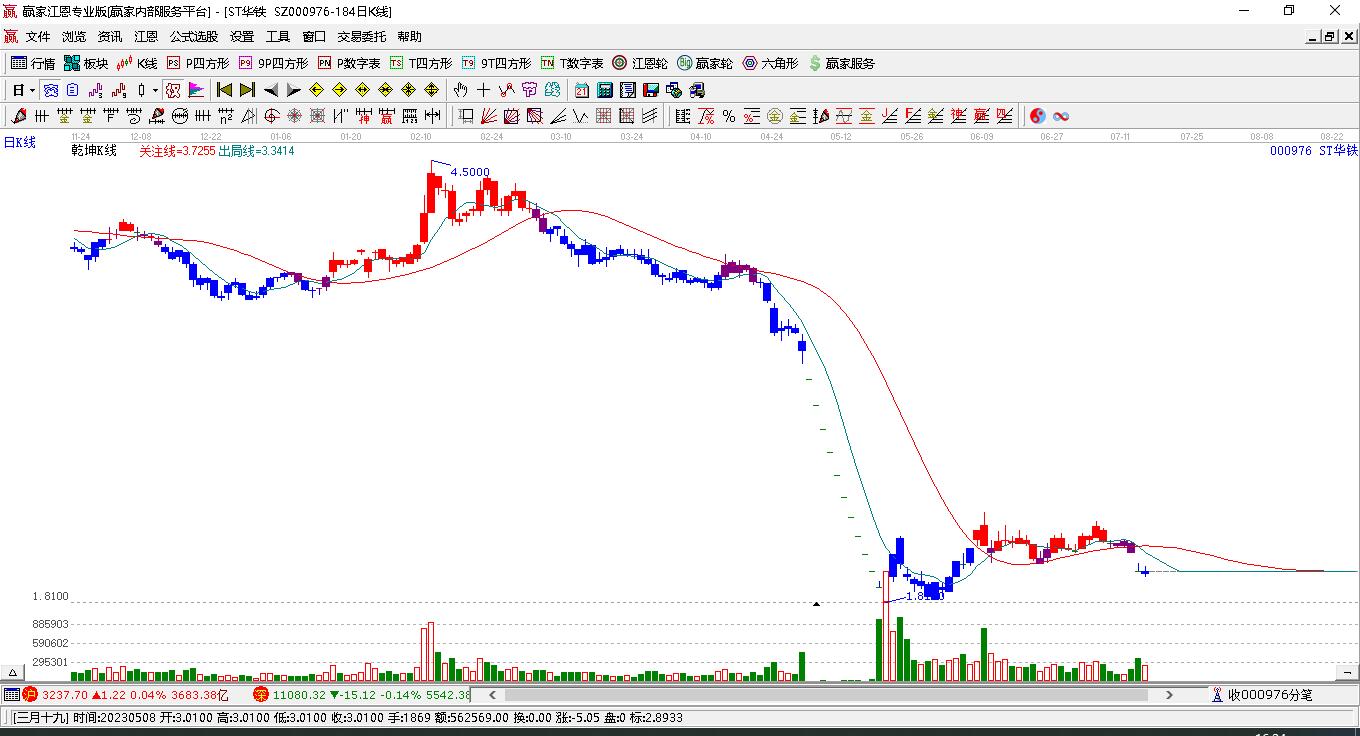The height and width of the screenshot is (736, 1360).
Task: Open the P四方形 tool
Action: pos(197,63)
